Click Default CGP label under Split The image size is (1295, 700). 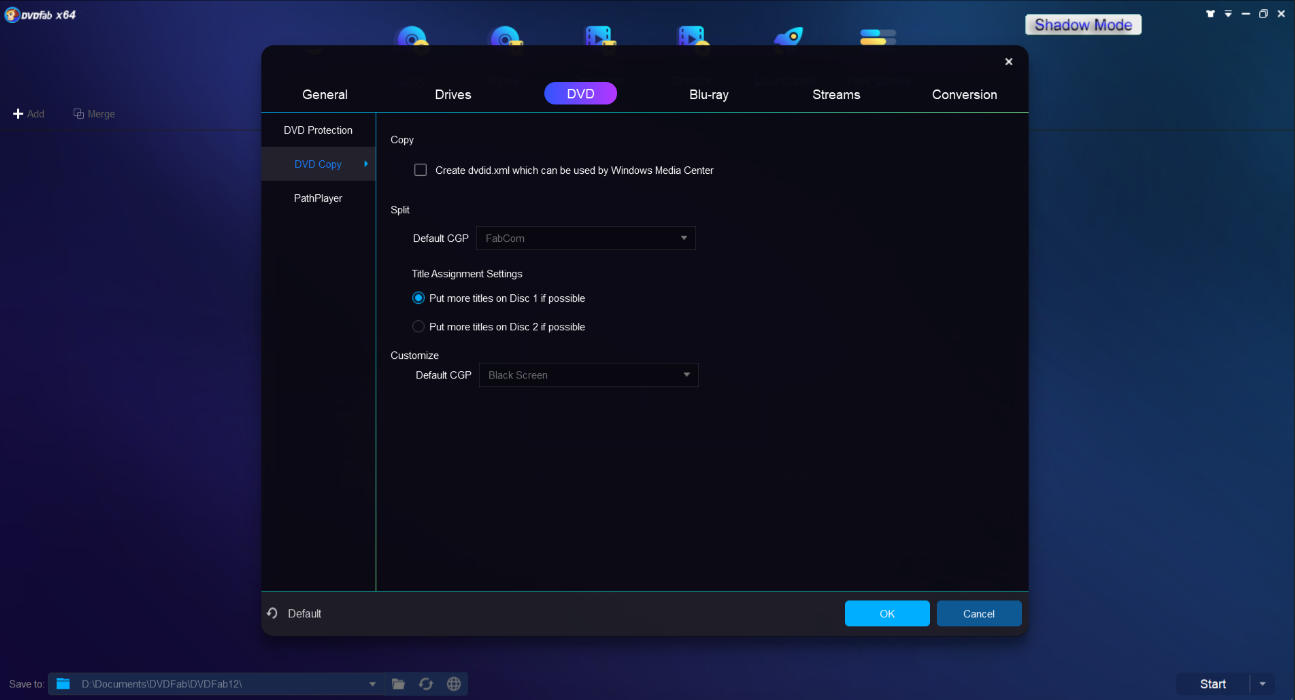[x=441, y=238]
